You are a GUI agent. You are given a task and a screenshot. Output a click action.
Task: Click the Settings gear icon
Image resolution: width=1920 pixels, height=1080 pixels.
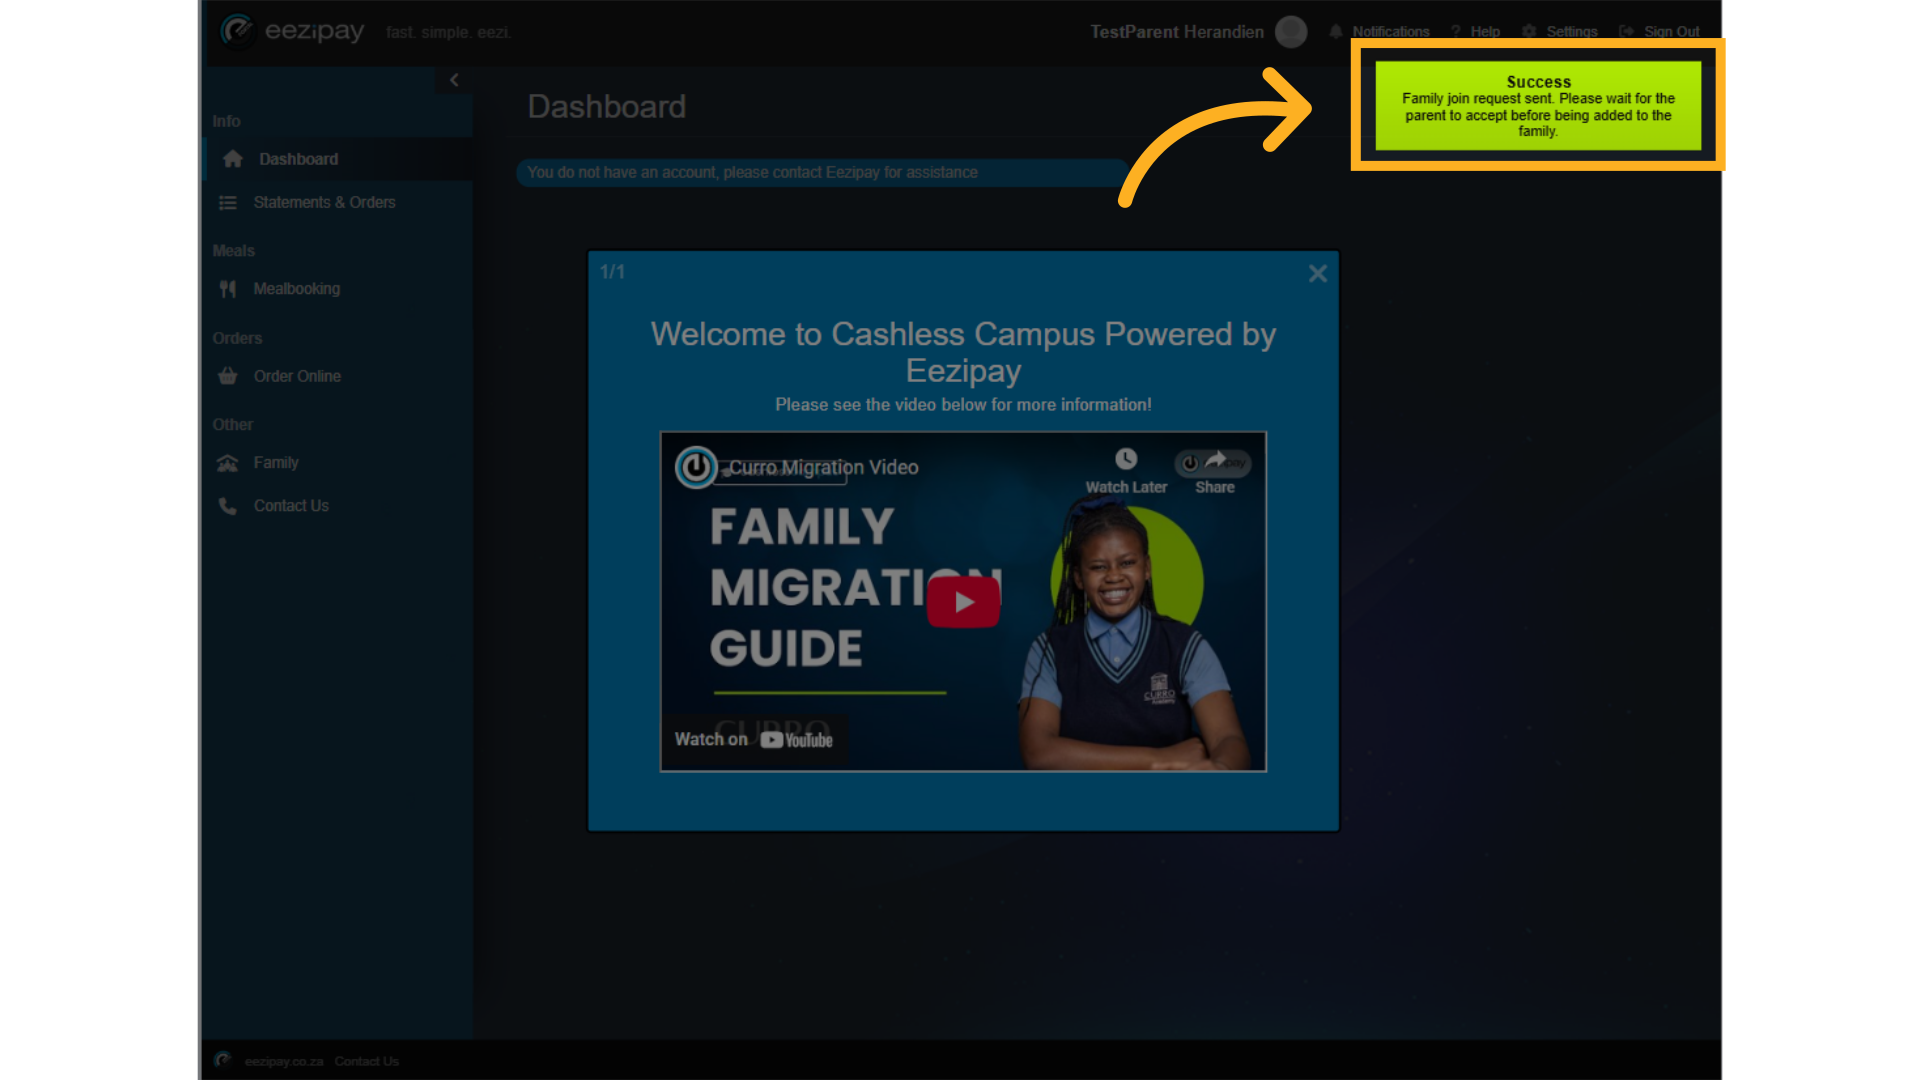1529,32
